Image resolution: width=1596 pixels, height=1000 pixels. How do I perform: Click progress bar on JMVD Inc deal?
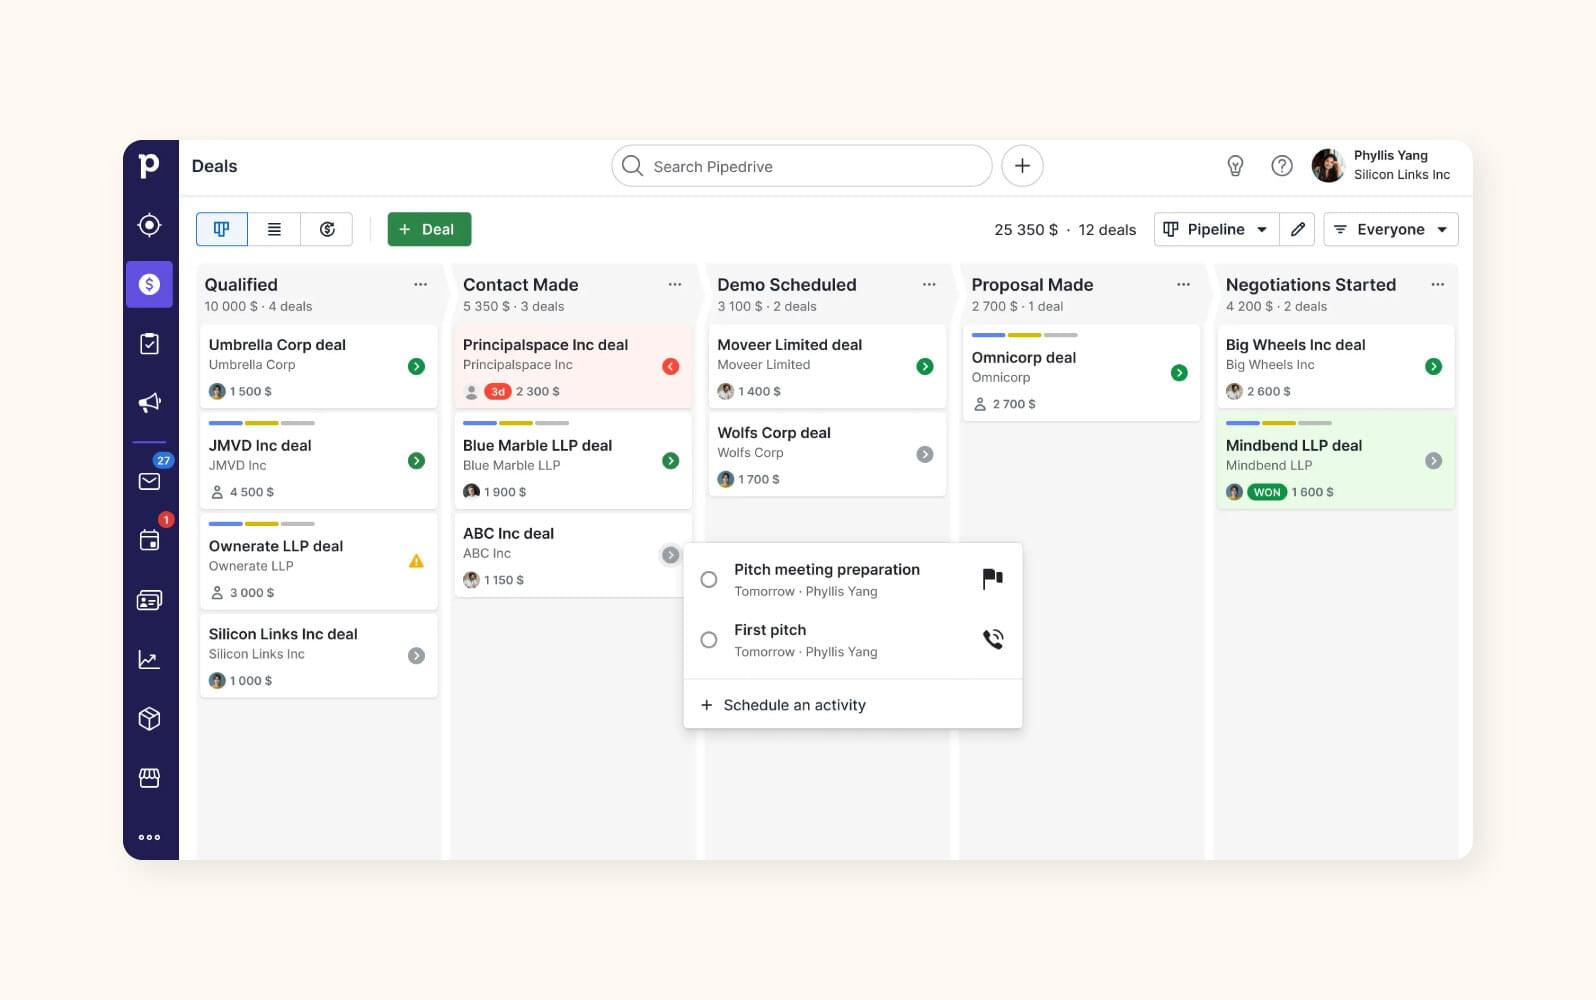pos(261,423)
